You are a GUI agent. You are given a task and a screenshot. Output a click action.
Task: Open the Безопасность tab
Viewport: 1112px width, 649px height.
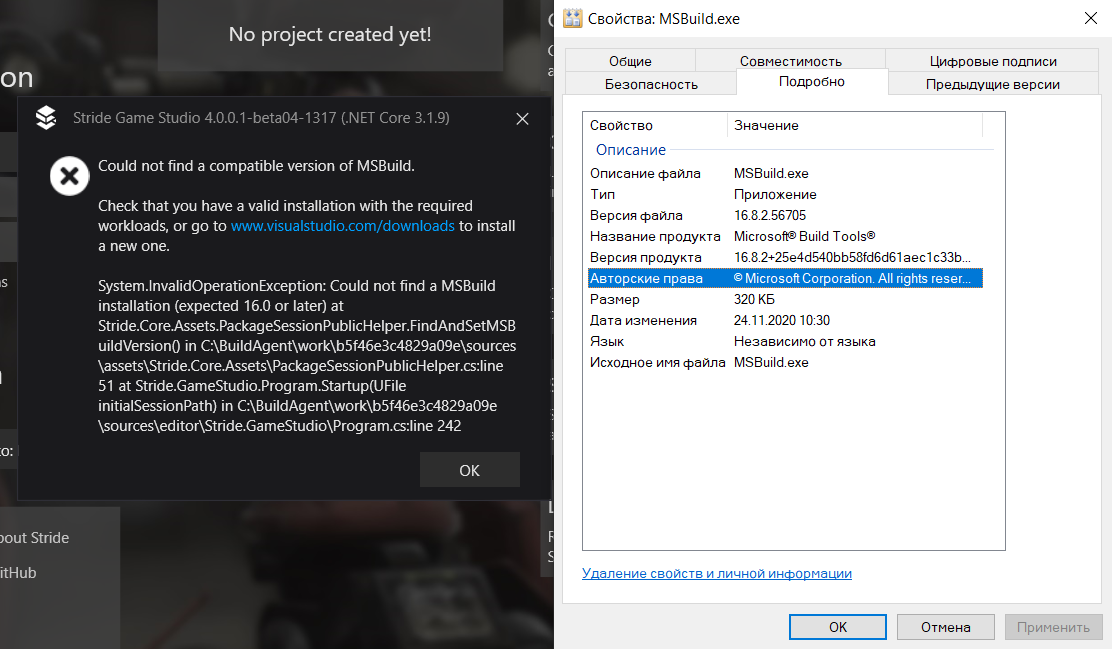click(x=651, y=84)
